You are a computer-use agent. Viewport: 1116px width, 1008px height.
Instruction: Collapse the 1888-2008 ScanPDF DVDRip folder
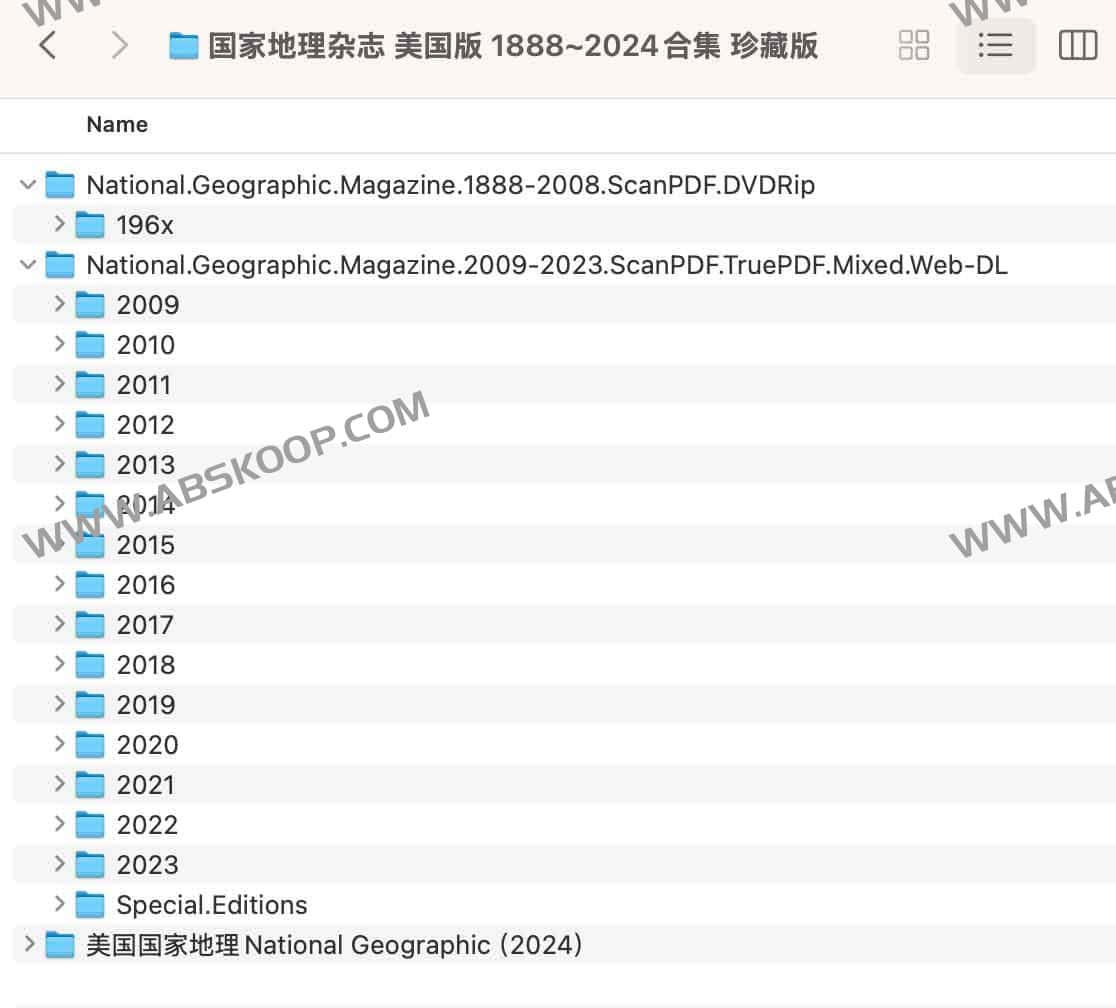29,185
